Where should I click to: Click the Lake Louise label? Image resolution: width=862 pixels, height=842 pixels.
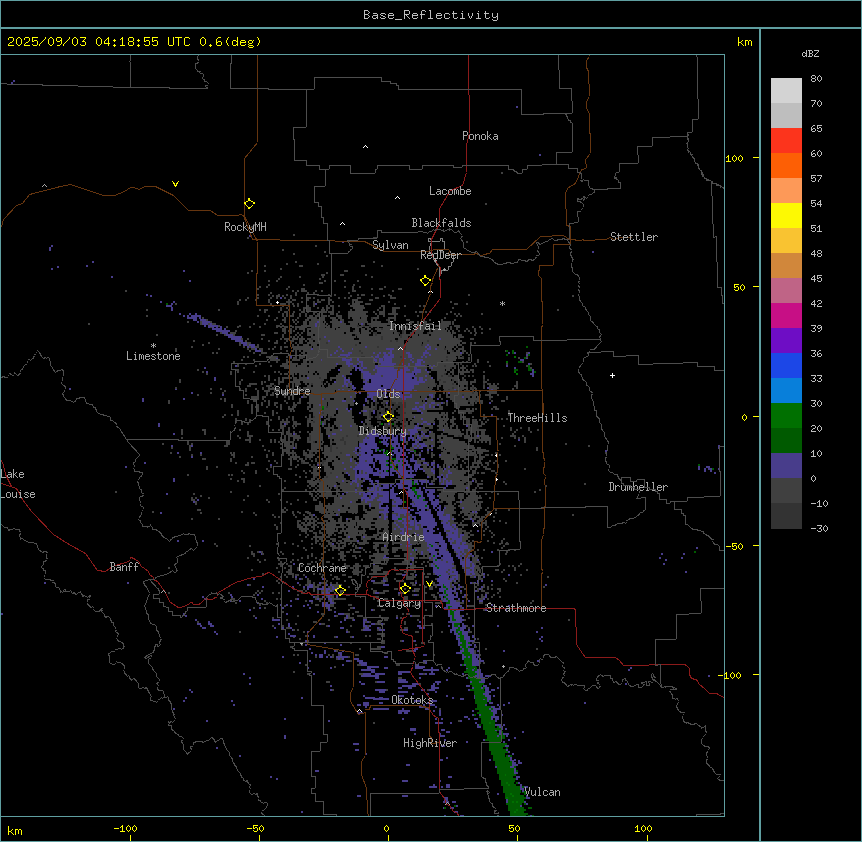[x=18, y=484]
